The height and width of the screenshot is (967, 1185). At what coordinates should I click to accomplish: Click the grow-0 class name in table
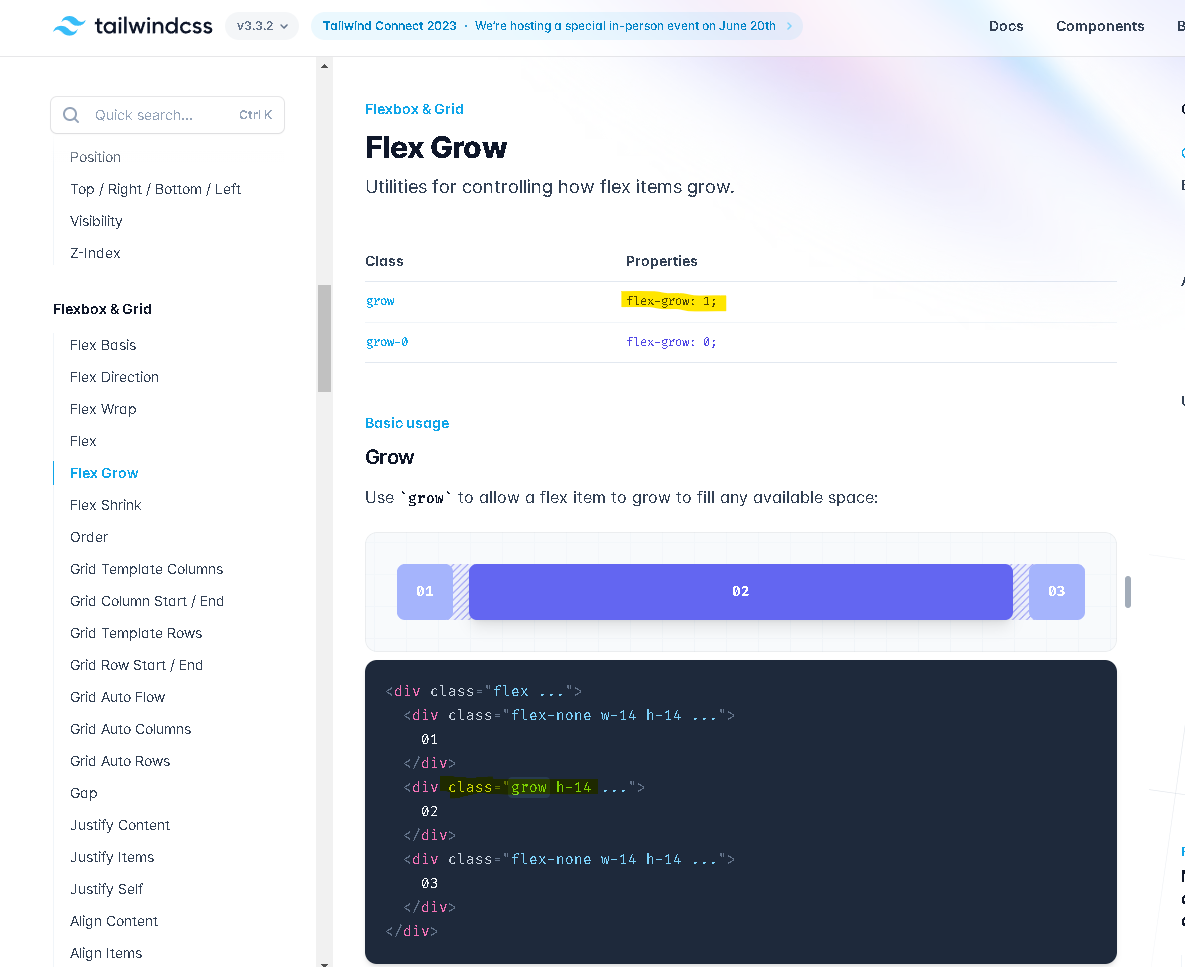click(387, 341)
